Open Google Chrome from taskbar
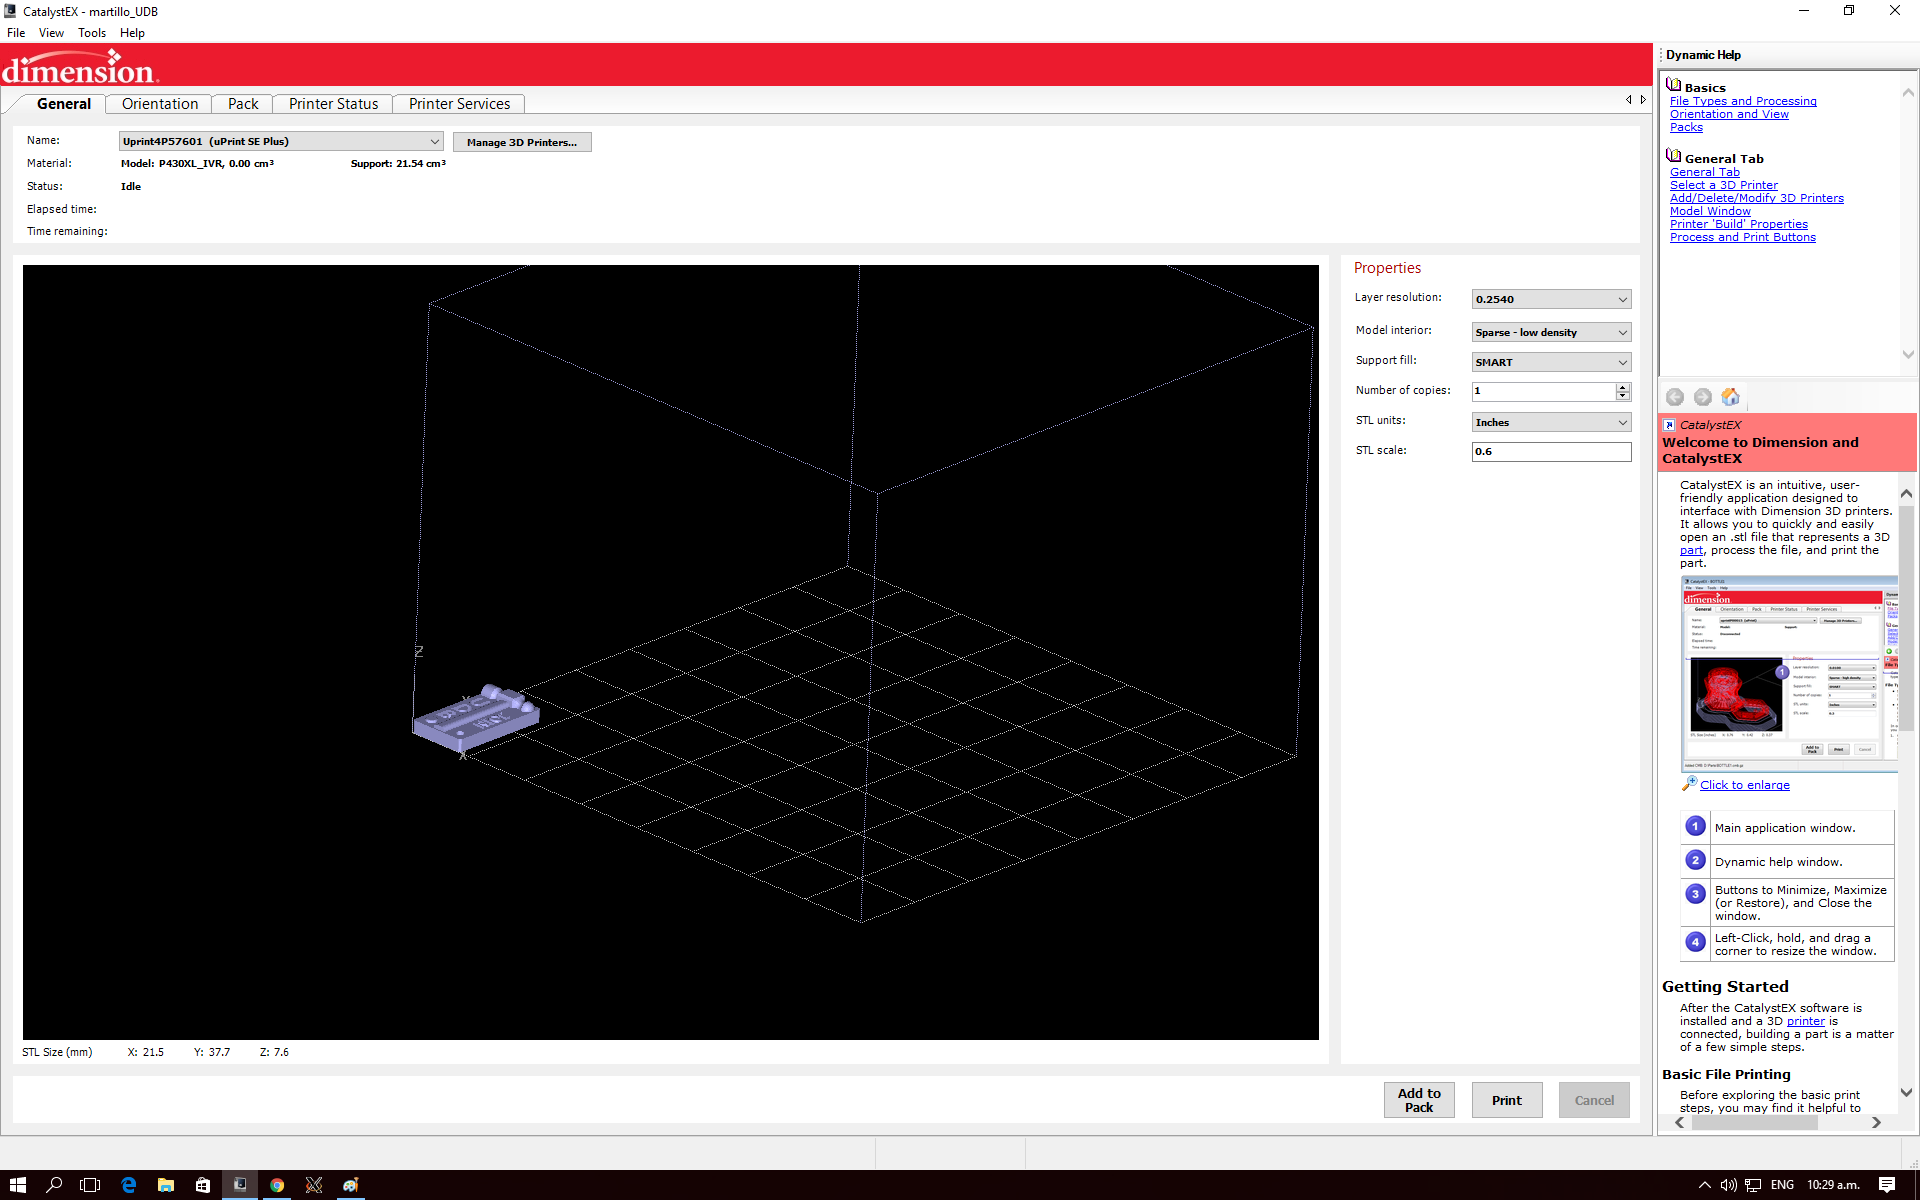The height and width of the screenshot is (1200, 1920). (277, 1185)
